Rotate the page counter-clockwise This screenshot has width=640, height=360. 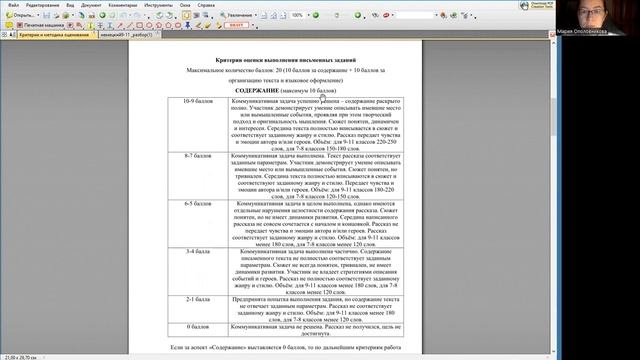point(159,15)
